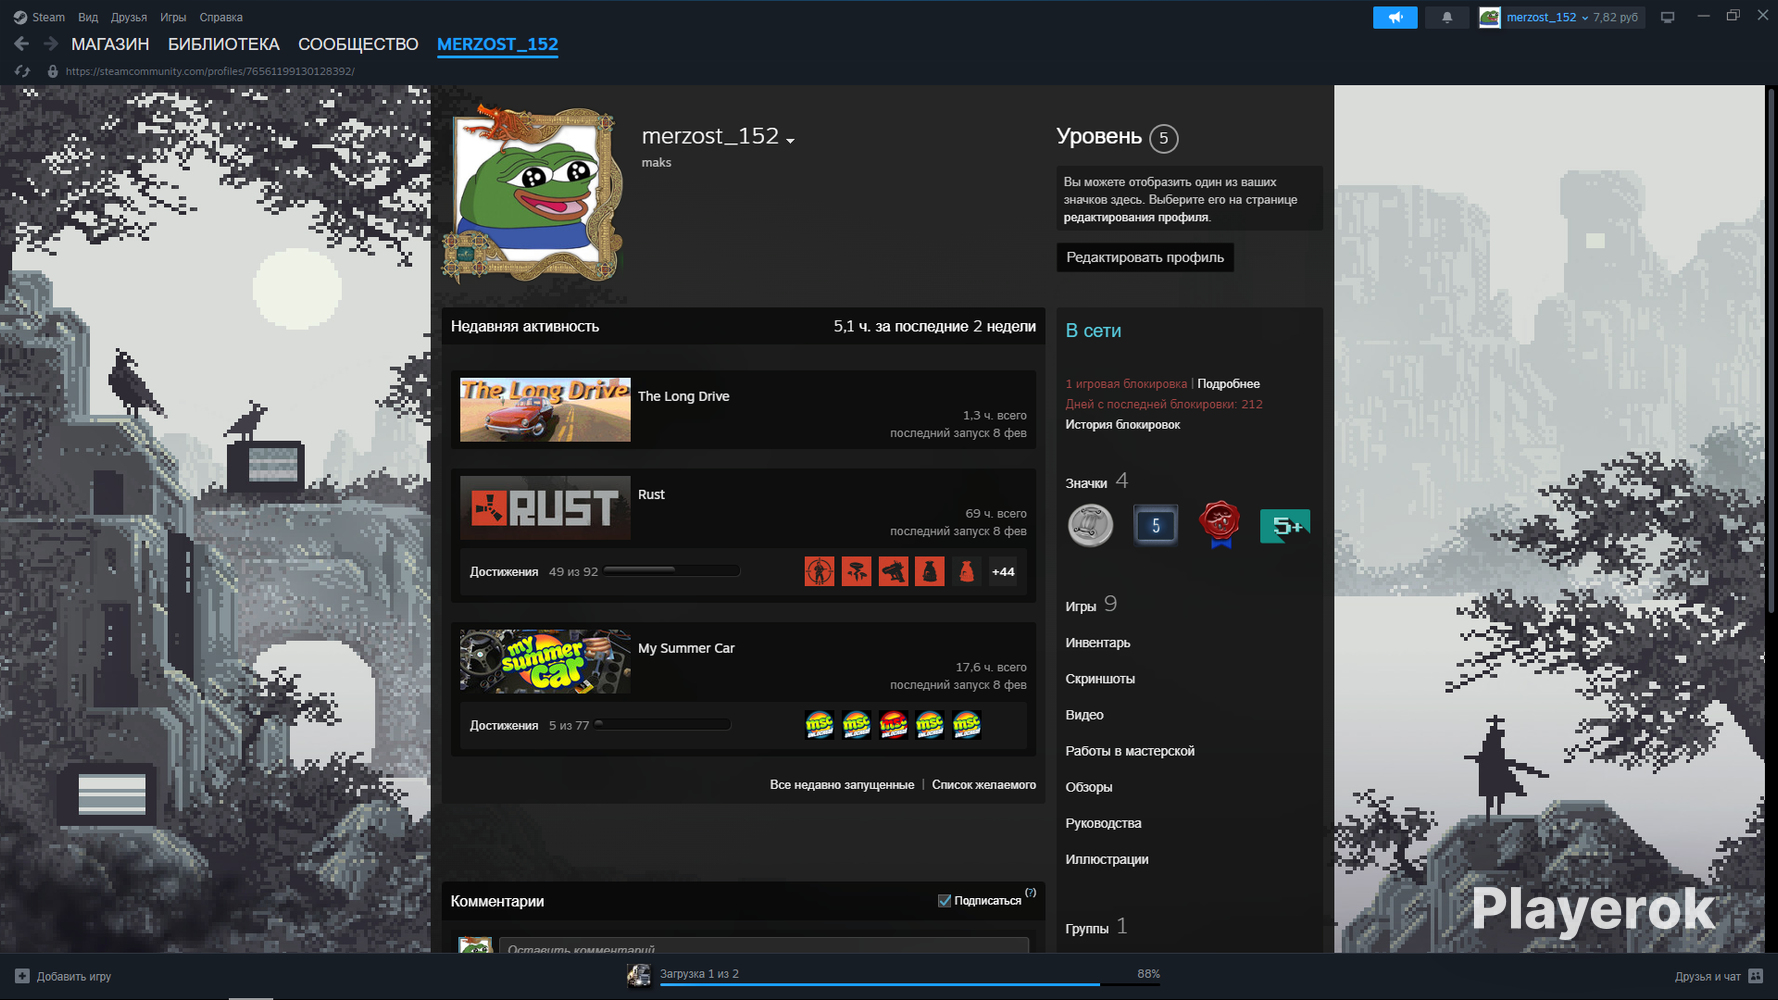Open Руководства link
Image resolution: width=1778 pixels, height=1000 pixels.
tap(1103, 823)
